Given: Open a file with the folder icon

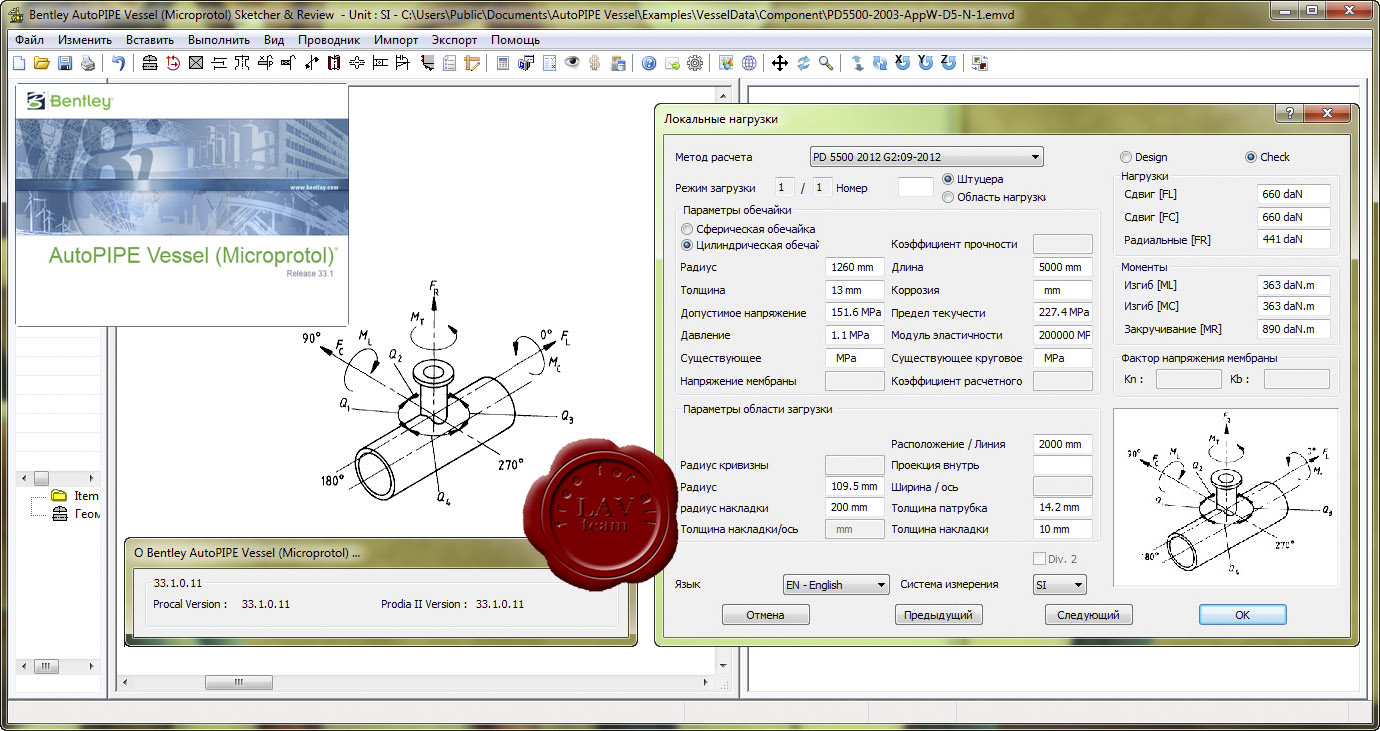Looking at the screenshot, I should coord(42,63).
